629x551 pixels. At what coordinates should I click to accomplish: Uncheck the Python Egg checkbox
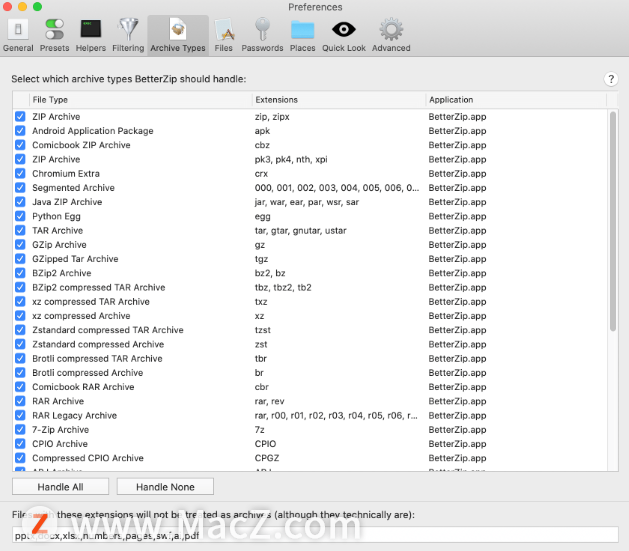coord(20,216)
